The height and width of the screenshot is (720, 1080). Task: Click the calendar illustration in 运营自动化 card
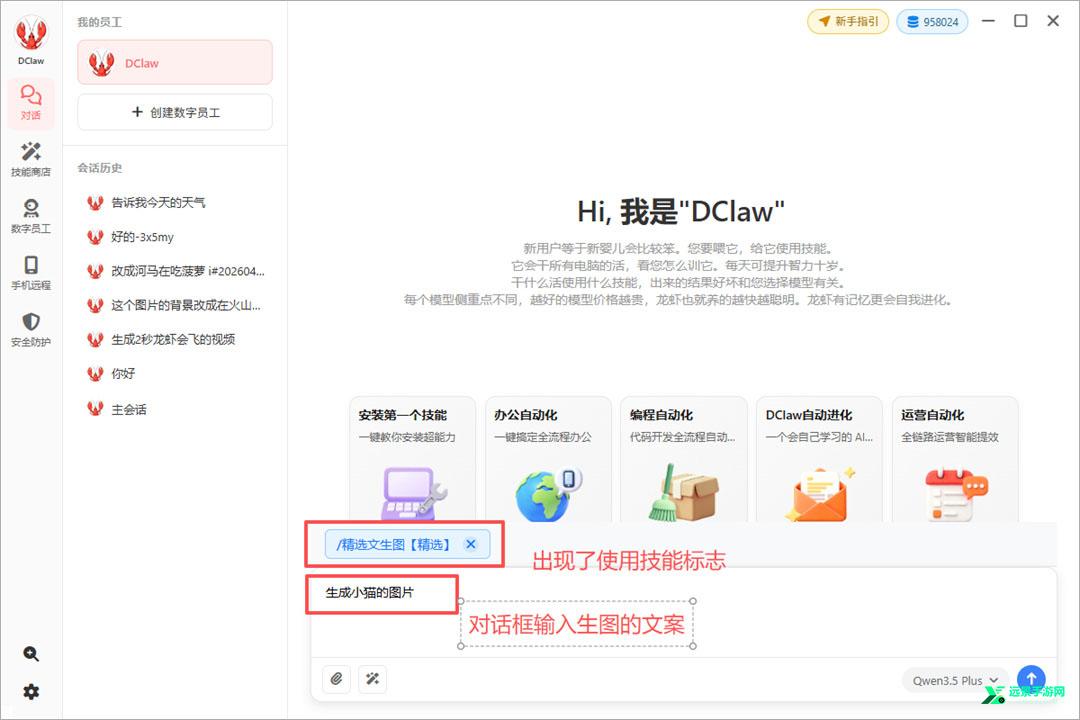click(x=956, y=494)
